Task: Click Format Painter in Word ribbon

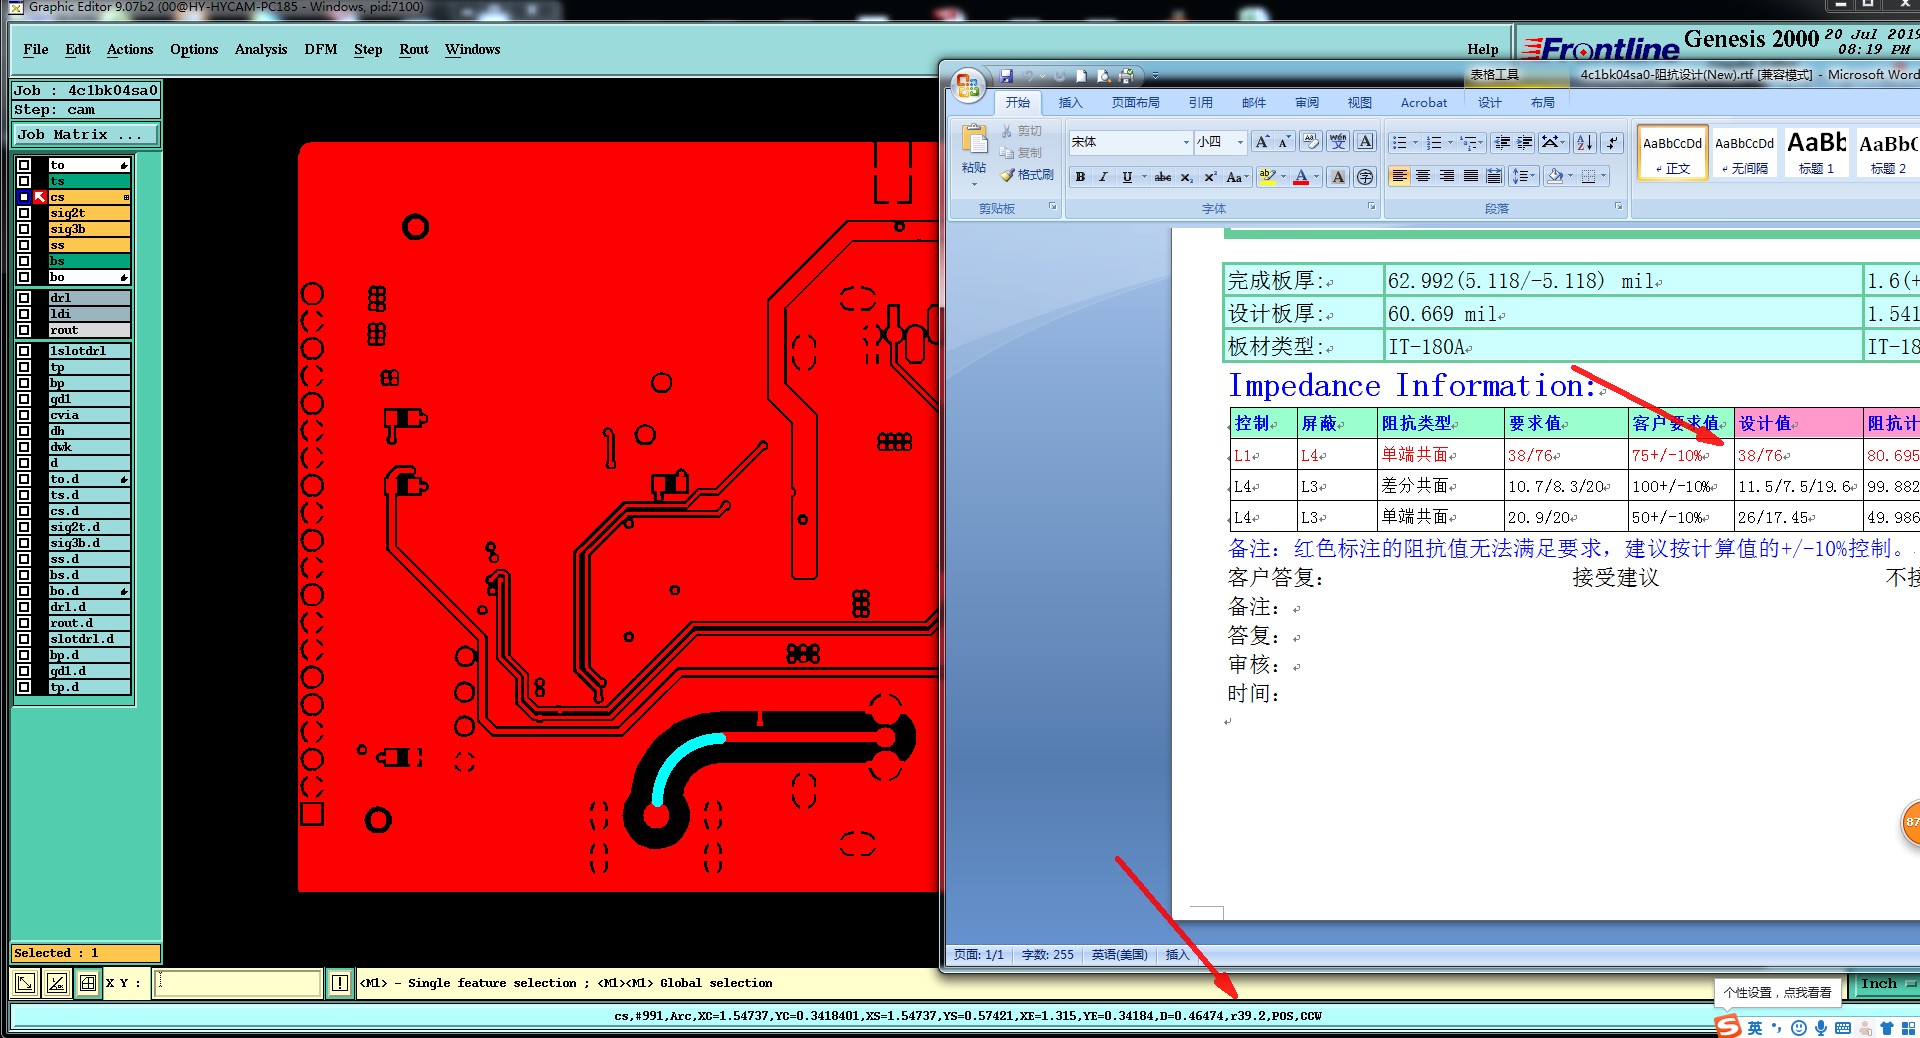Action: tap(1027, 174)
